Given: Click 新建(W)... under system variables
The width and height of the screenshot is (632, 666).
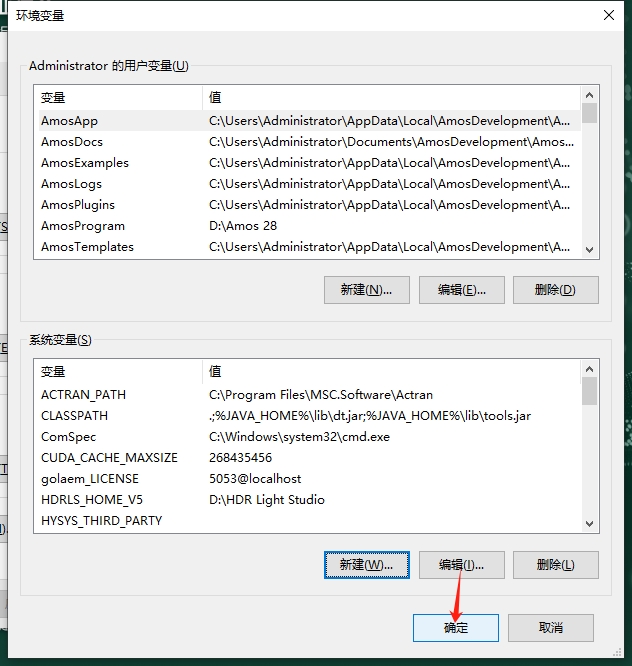Looking at the screenshot, I should pyautogui.click(x=367, y=565).
